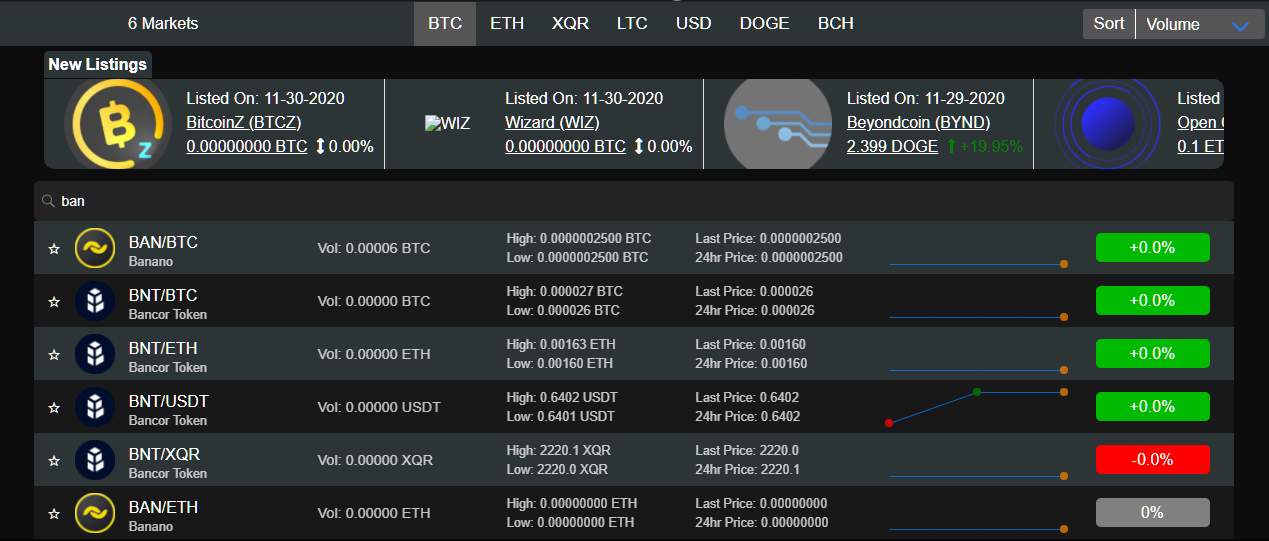Click the BNT/USDT sparkline price chart
Screen dimensions: 1269x541
click(976, 407)
